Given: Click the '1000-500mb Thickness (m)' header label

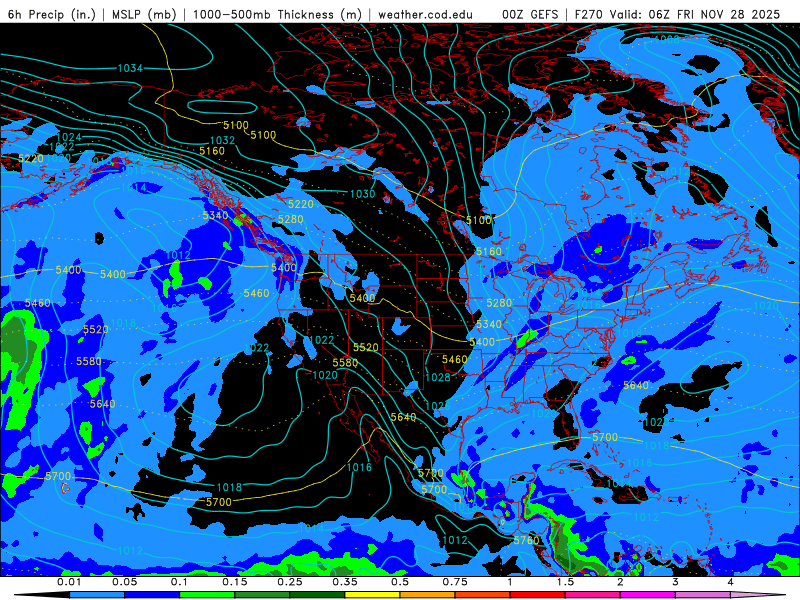Looking at the screenshot, I should pos(276,14).
